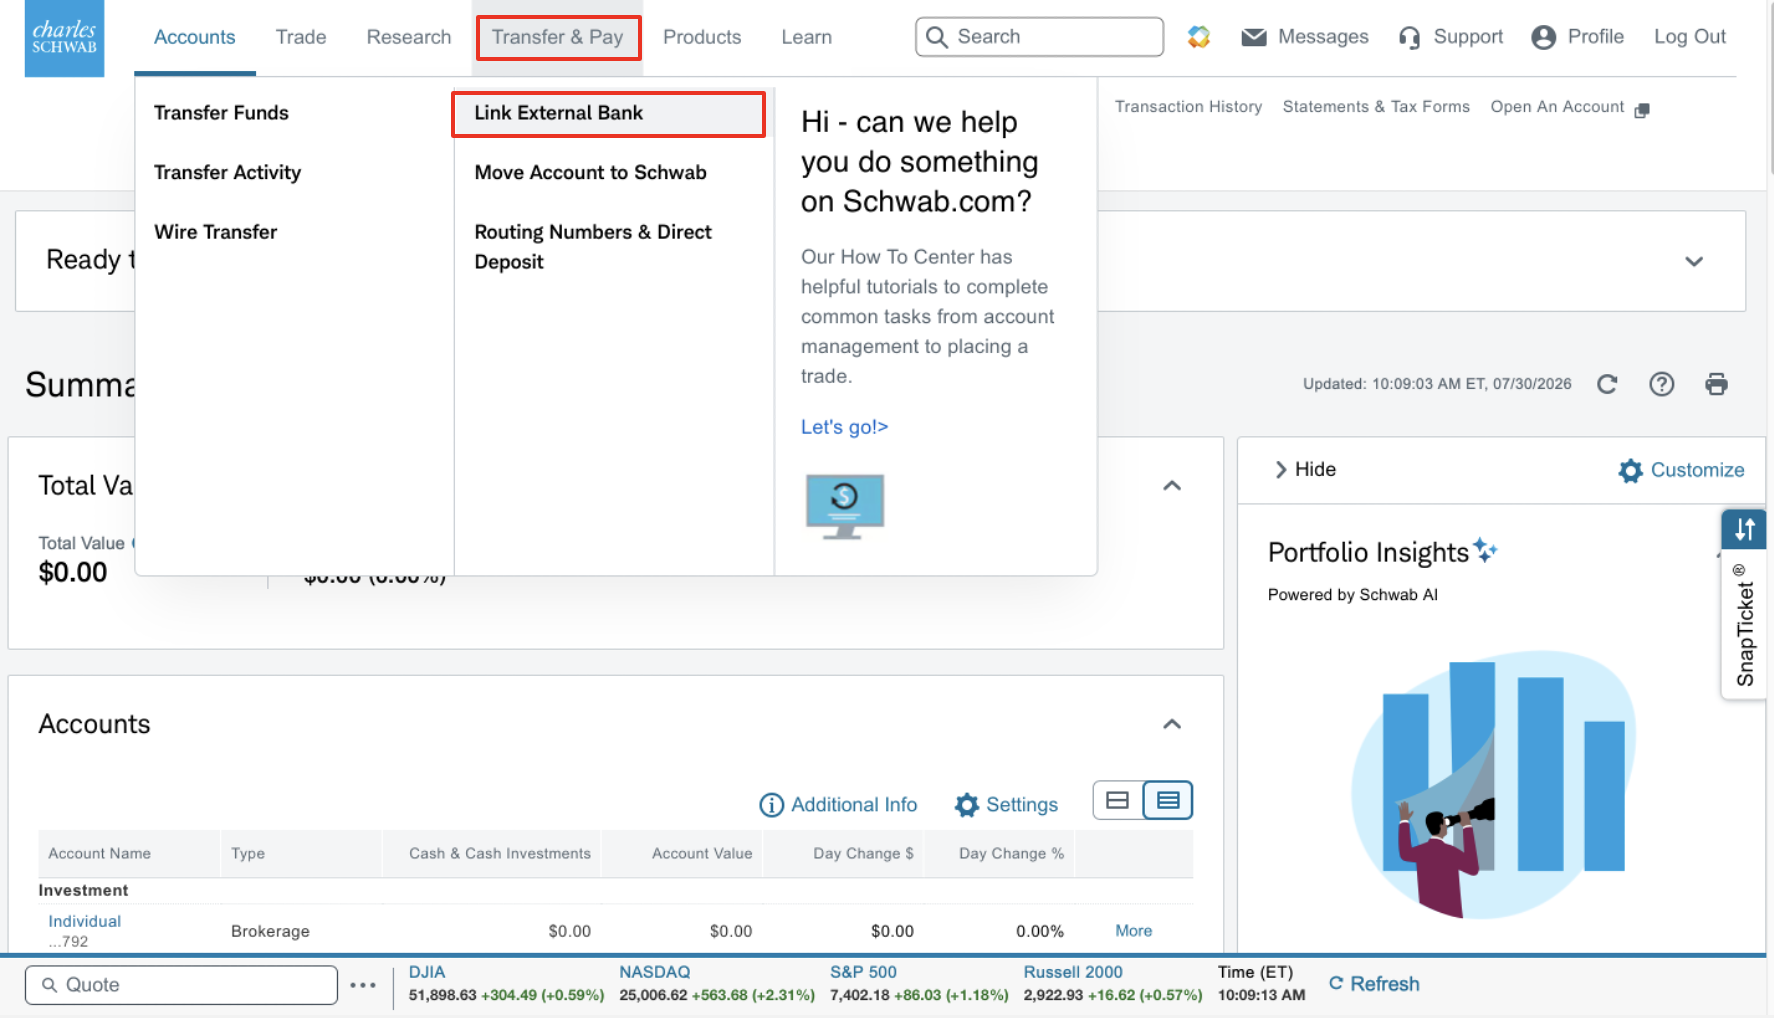
Task: Click the Customize link
Action: coord(1697,470)
